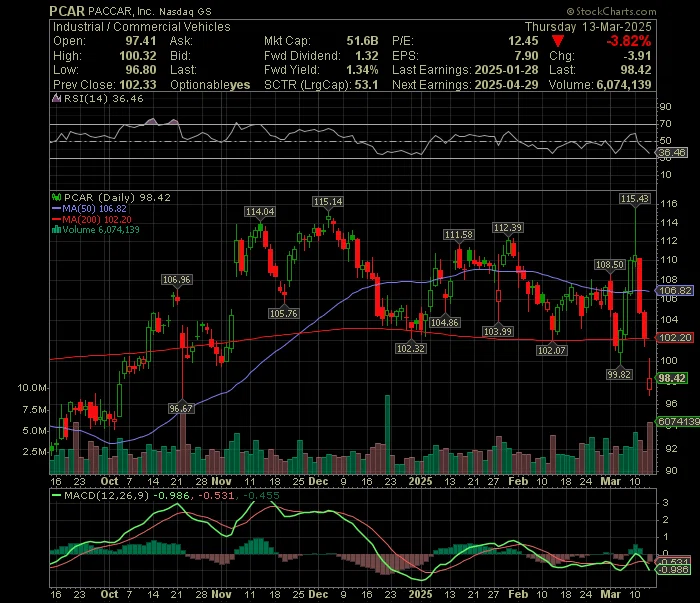This screenshot has width=700, height=603.
Task: Click the 114.04 peak price label
Action: pyautogui.click(x=259, y=212)
